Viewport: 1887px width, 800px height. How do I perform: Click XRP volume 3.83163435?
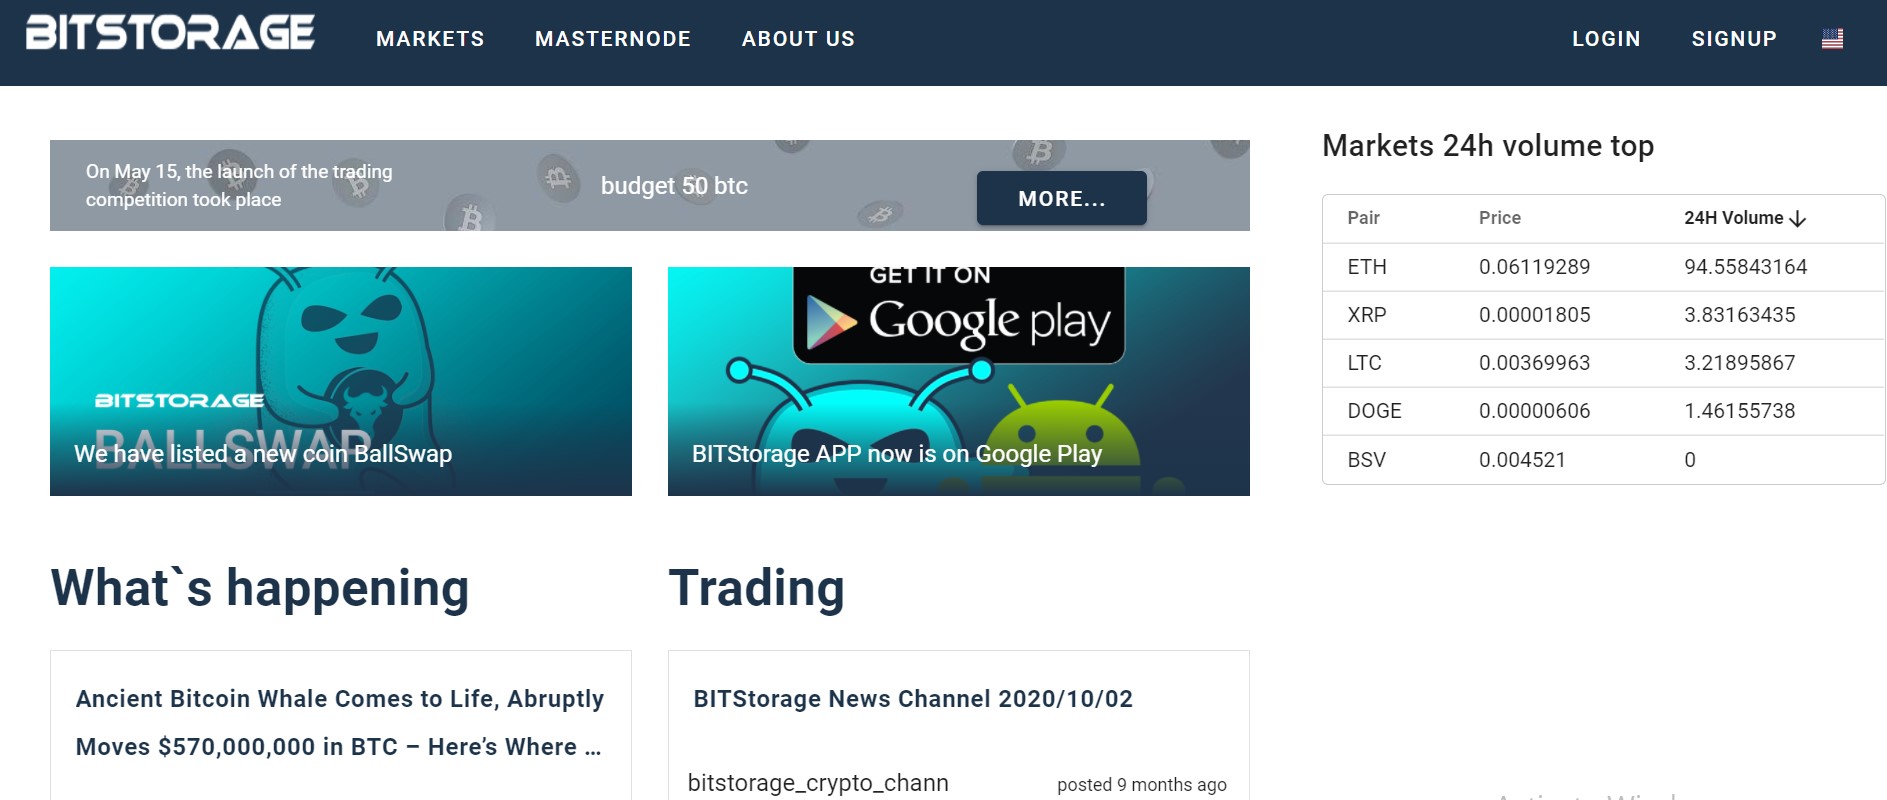click(x=1739, y=315)
